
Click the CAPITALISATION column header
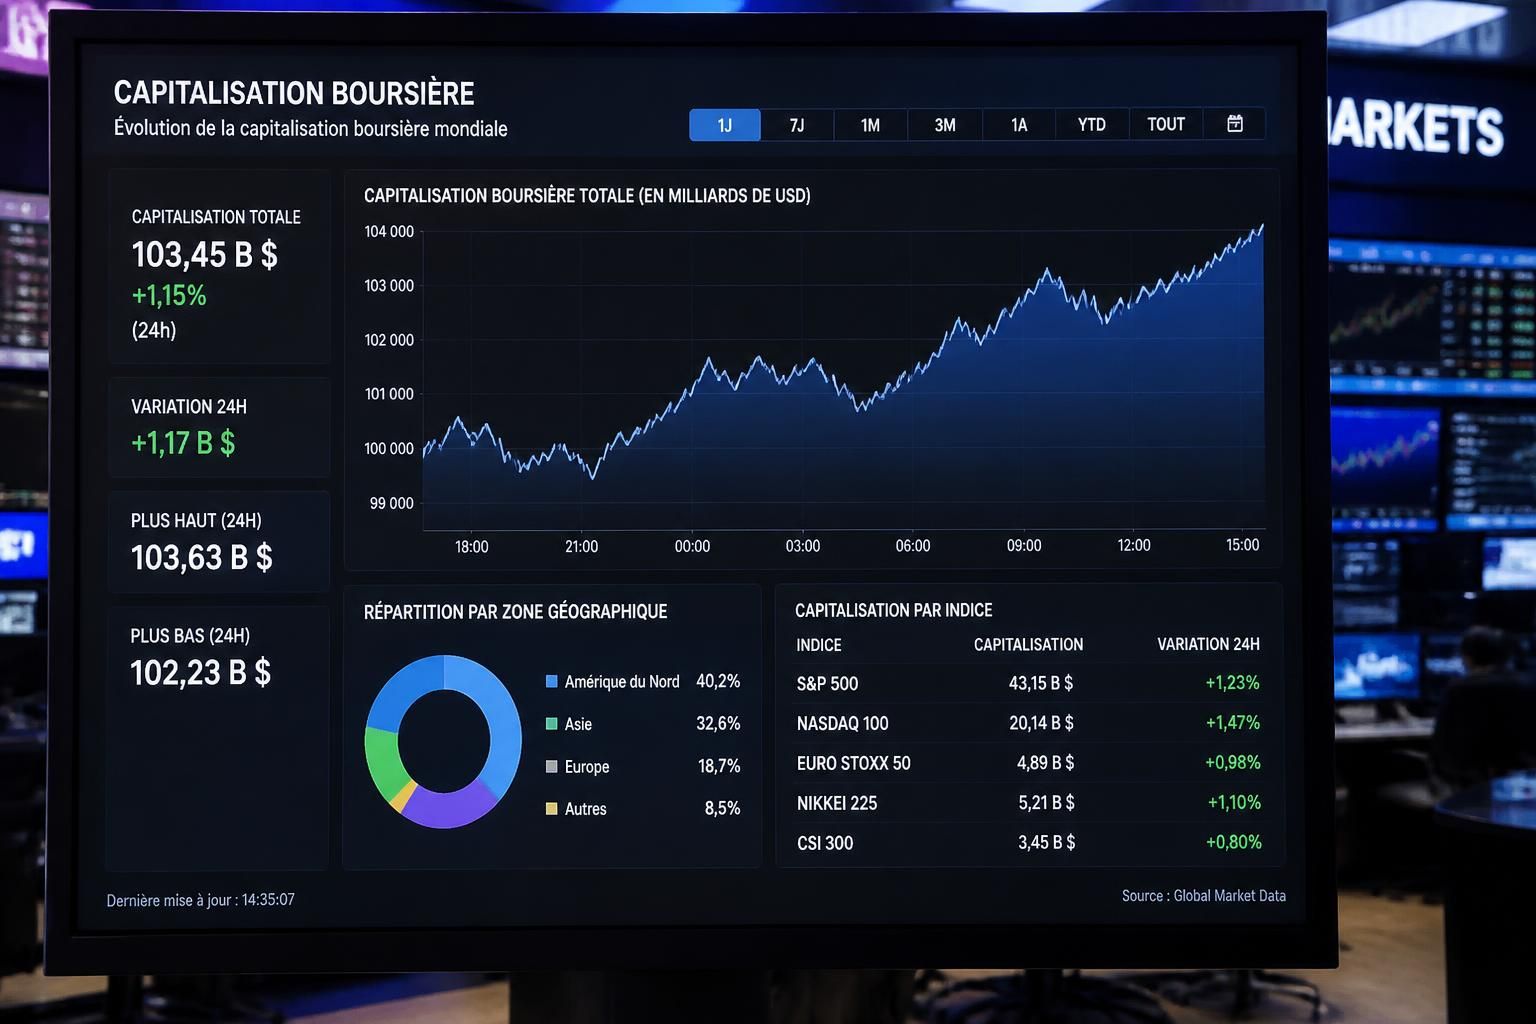[x=1028, y=645]
